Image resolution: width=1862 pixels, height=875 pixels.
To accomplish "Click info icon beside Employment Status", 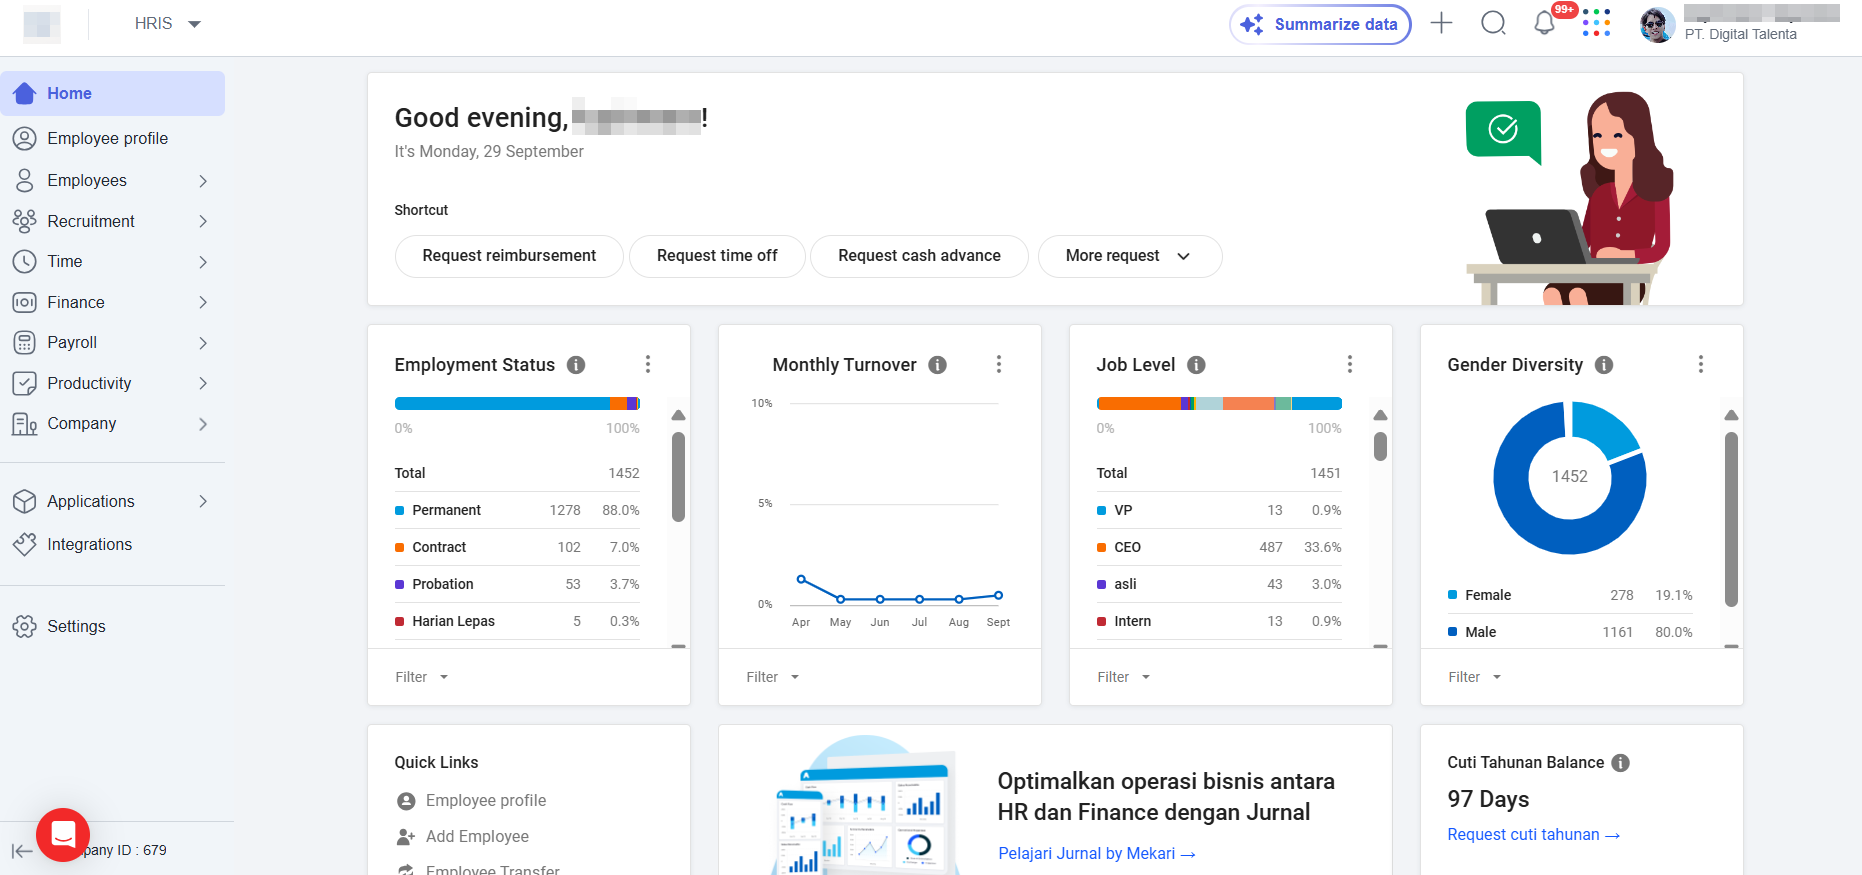I will pyautogui.click(x=576, y=365).
